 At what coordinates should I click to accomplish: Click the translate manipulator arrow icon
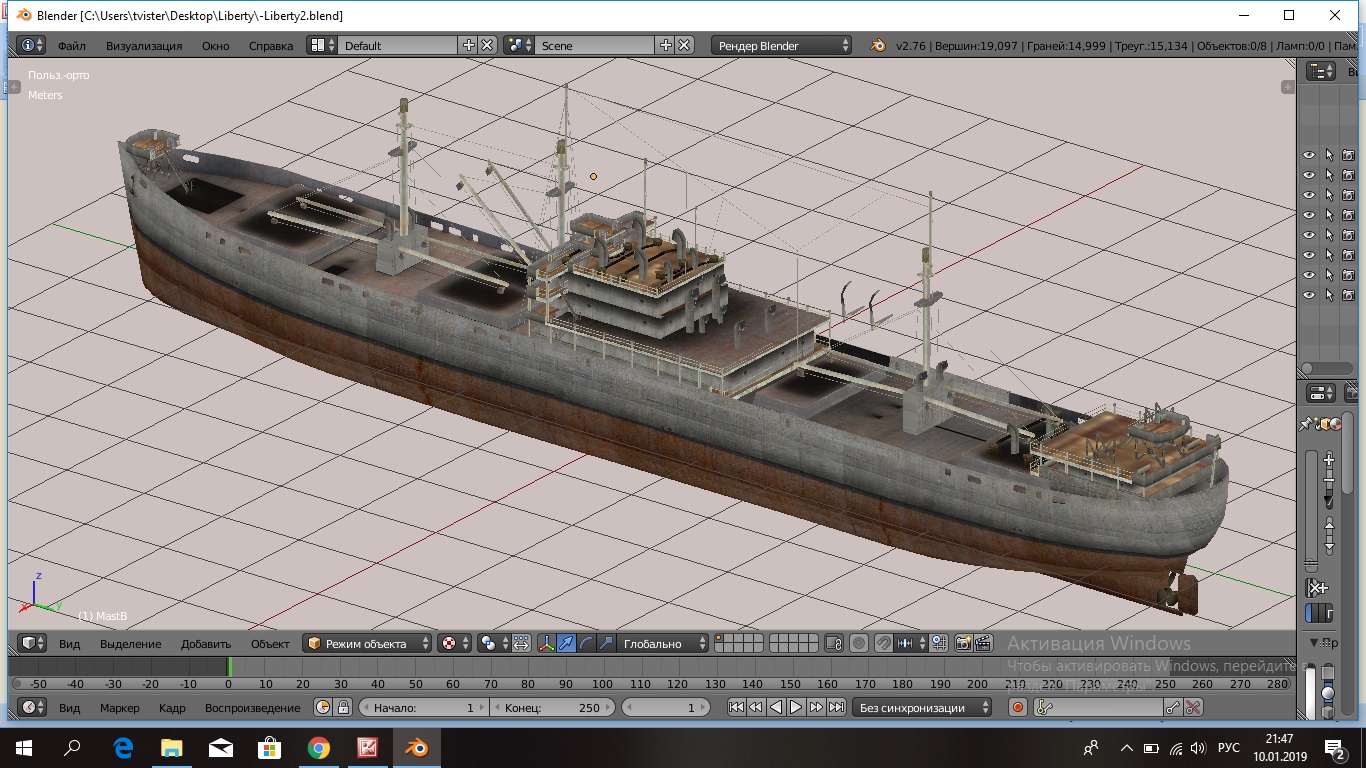[566, 643]
